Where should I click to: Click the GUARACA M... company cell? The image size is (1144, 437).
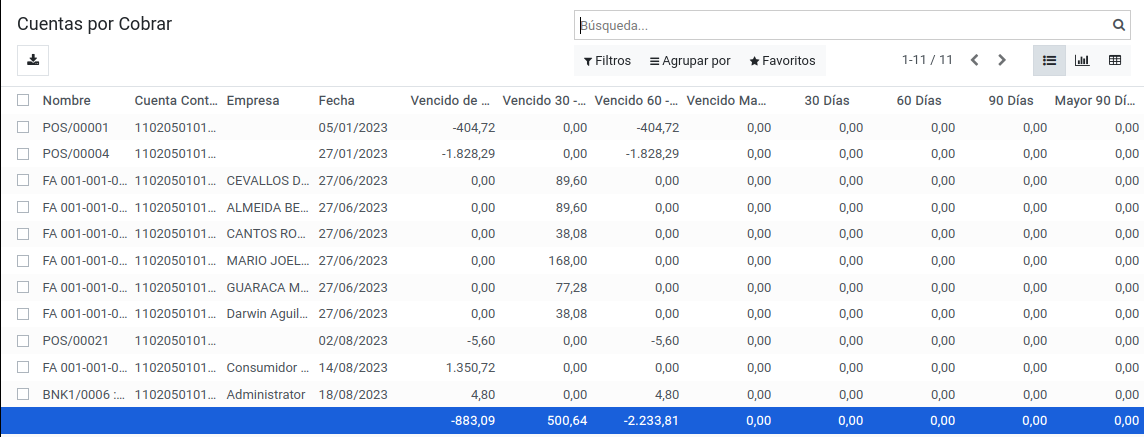pos(268,287)
